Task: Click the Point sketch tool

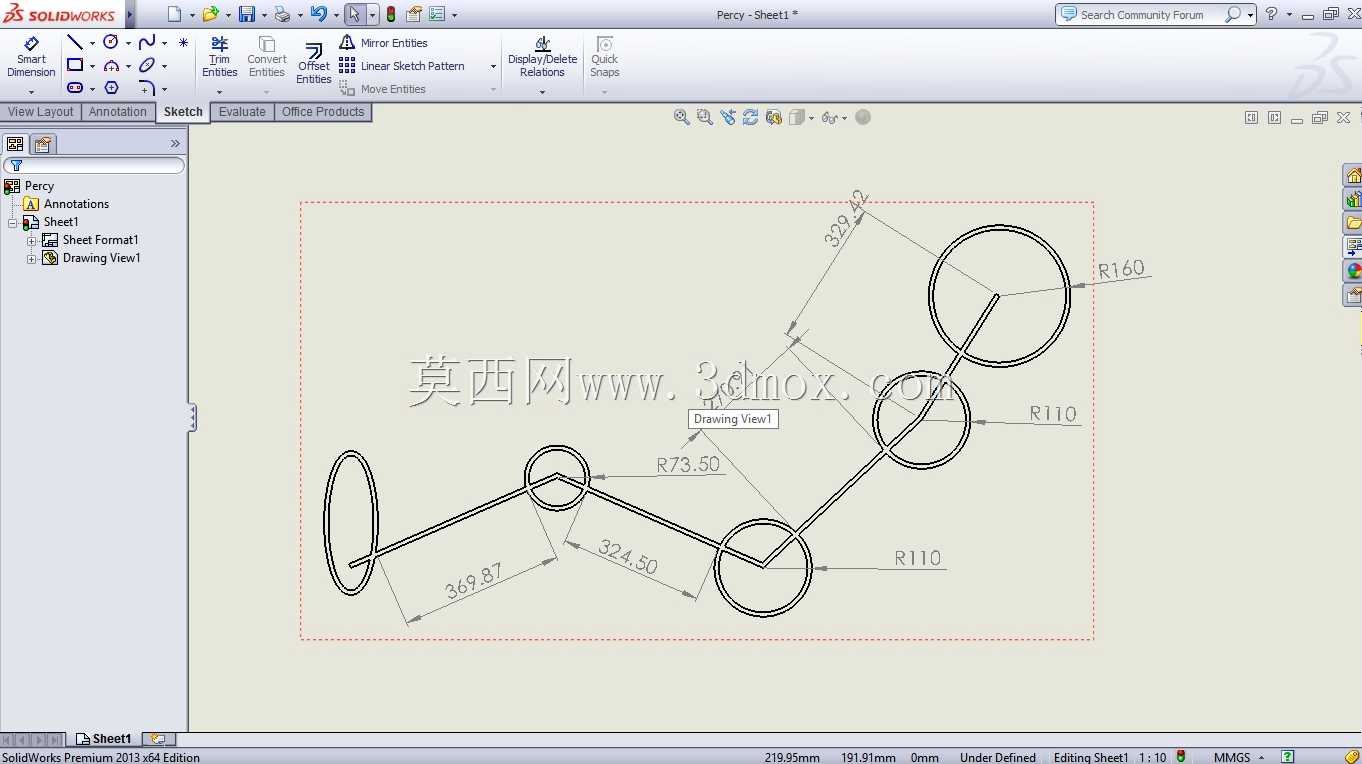Action: (183, 42)
